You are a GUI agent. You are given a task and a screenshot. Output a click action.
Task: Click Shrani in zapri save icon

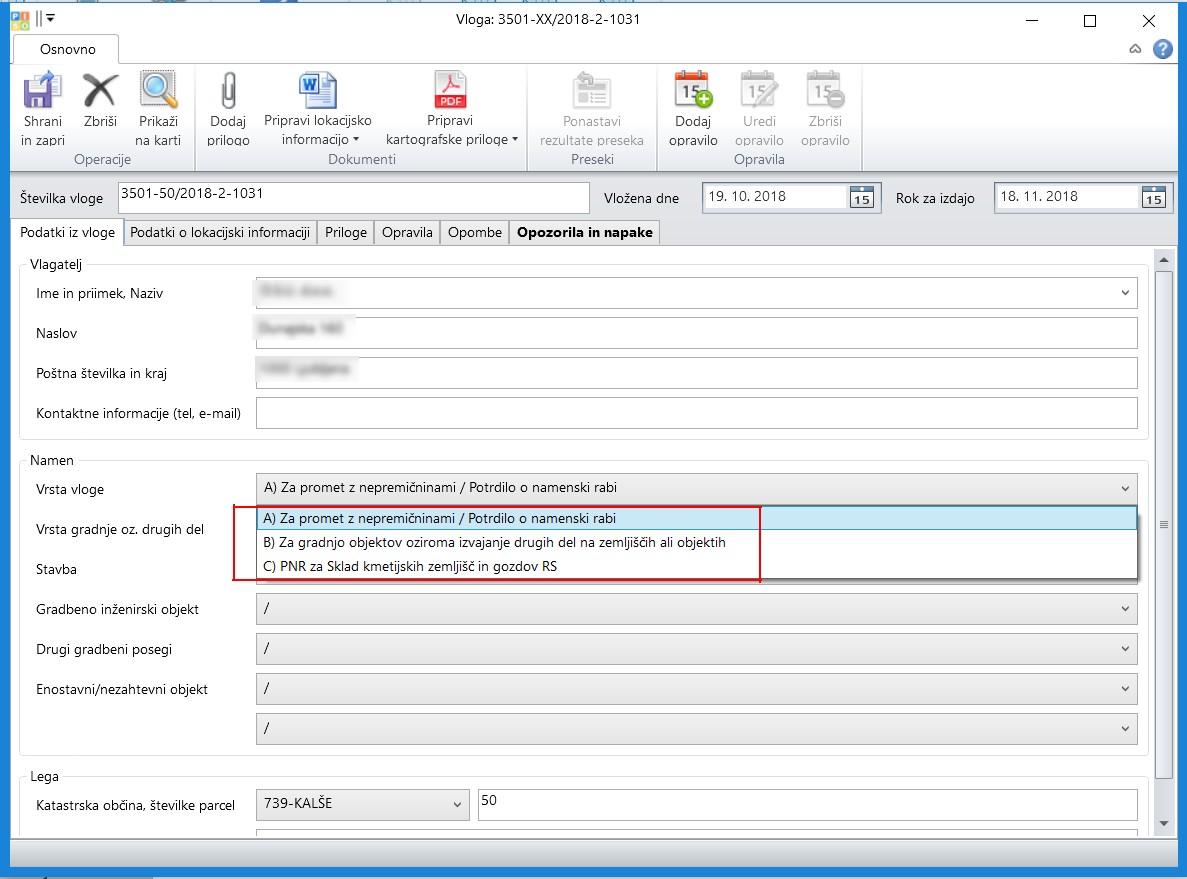tap(41, 92)
